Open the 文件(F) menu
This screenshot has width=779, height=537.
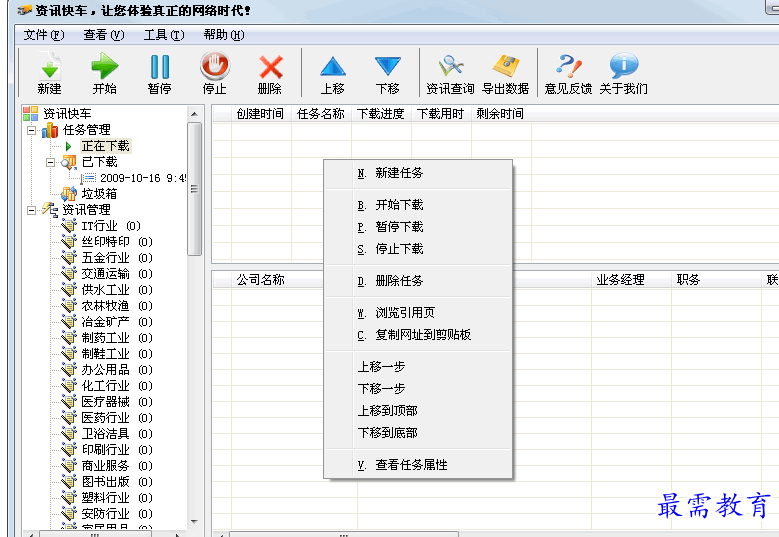44,35
